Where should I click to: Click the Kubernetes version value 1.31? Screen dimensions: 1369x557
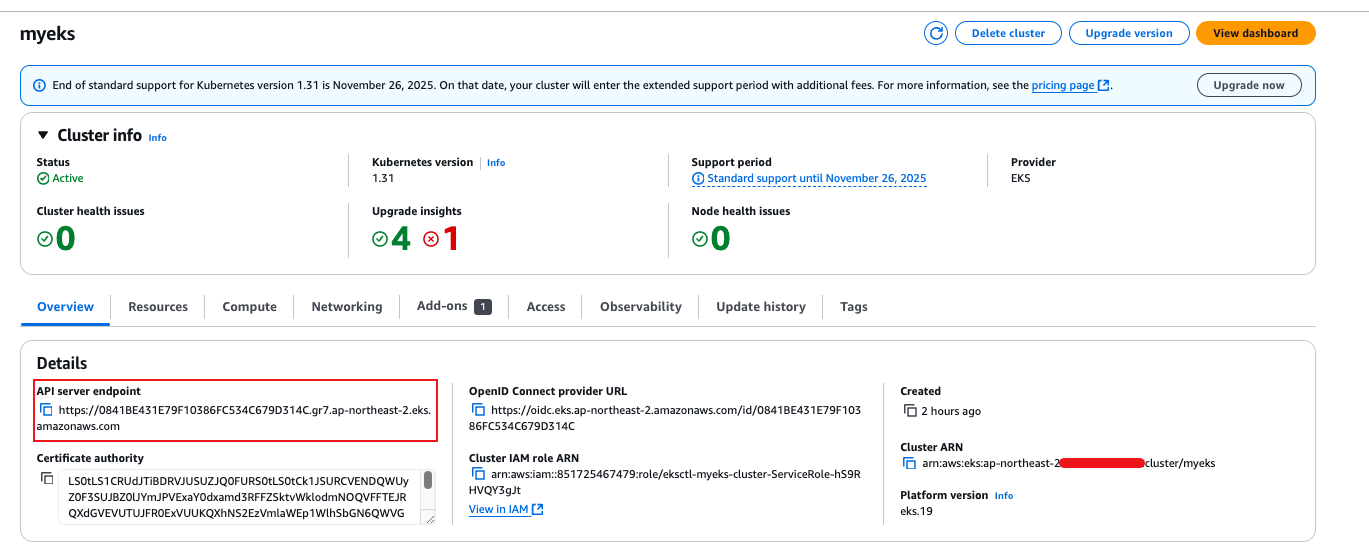click(383, 178)
